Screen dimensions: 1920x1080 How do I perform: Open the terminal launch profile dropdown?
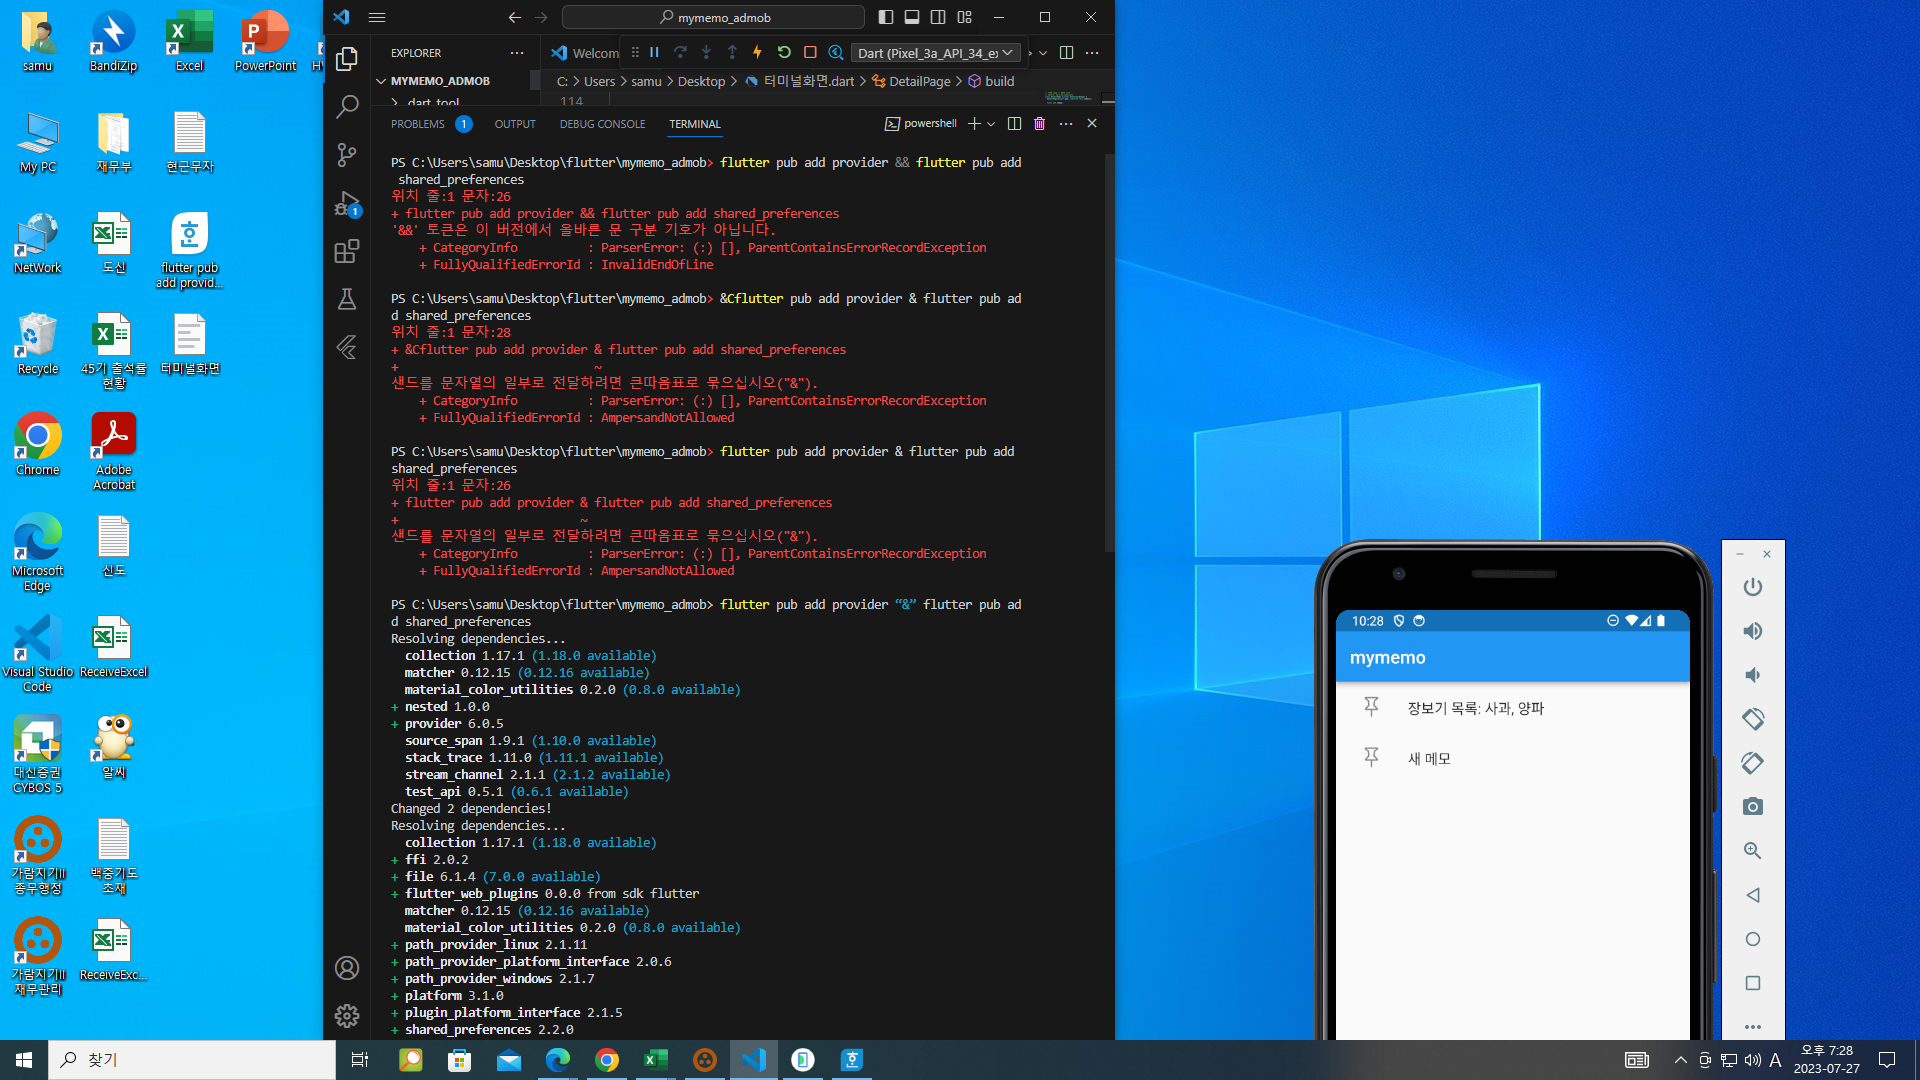point(991,124)
